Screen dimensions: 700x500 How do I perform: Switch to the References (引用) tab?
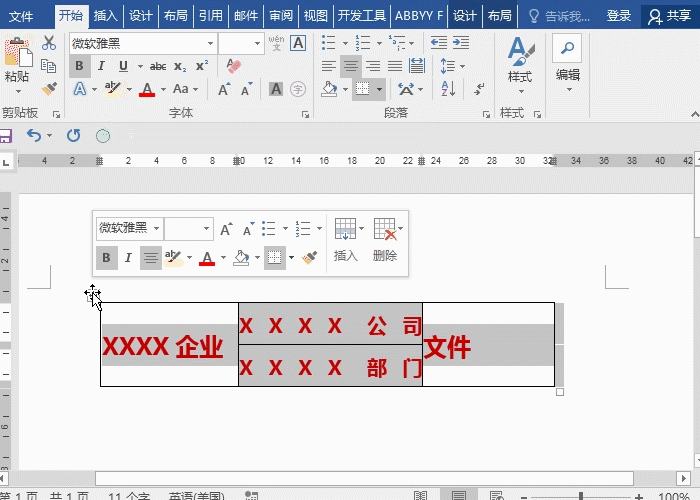coord(211,16)
